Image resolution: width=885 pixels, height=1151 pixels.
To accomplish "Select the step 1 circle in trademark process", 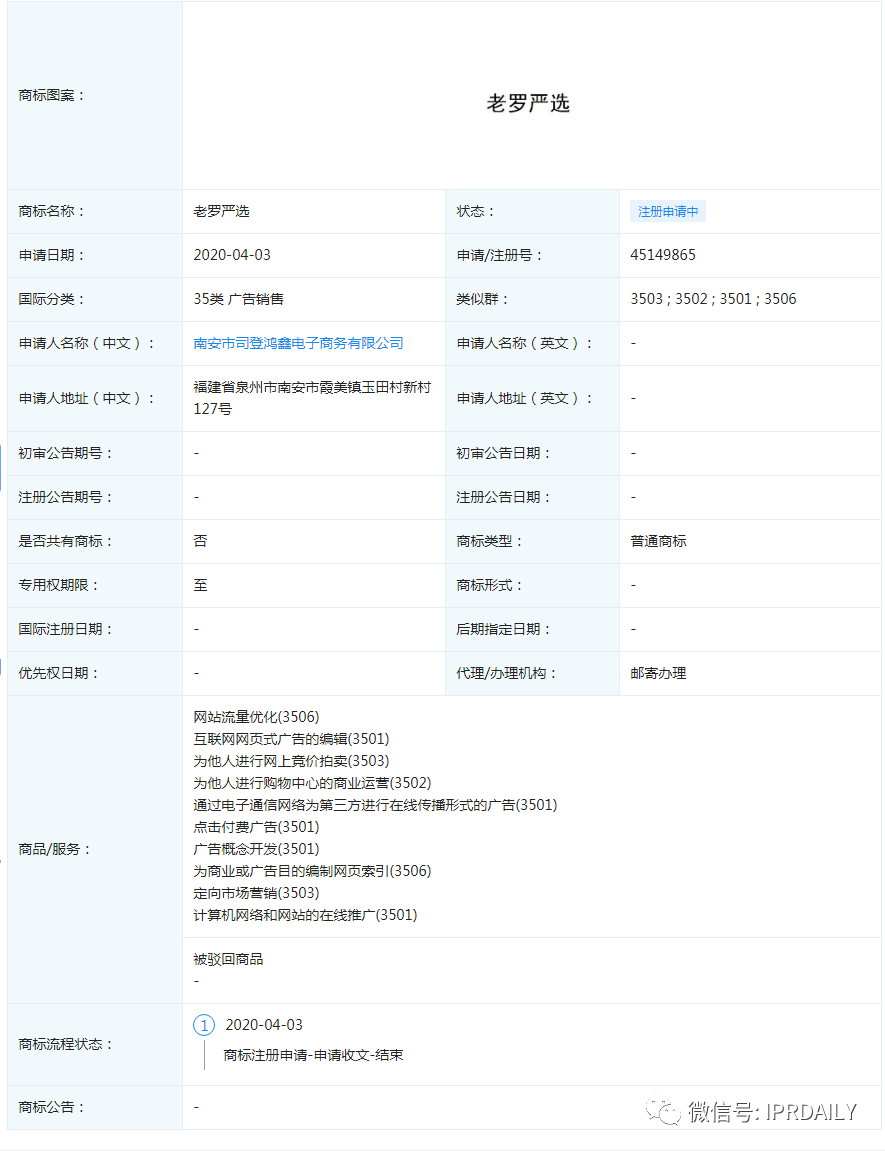I will [204, 1025].
